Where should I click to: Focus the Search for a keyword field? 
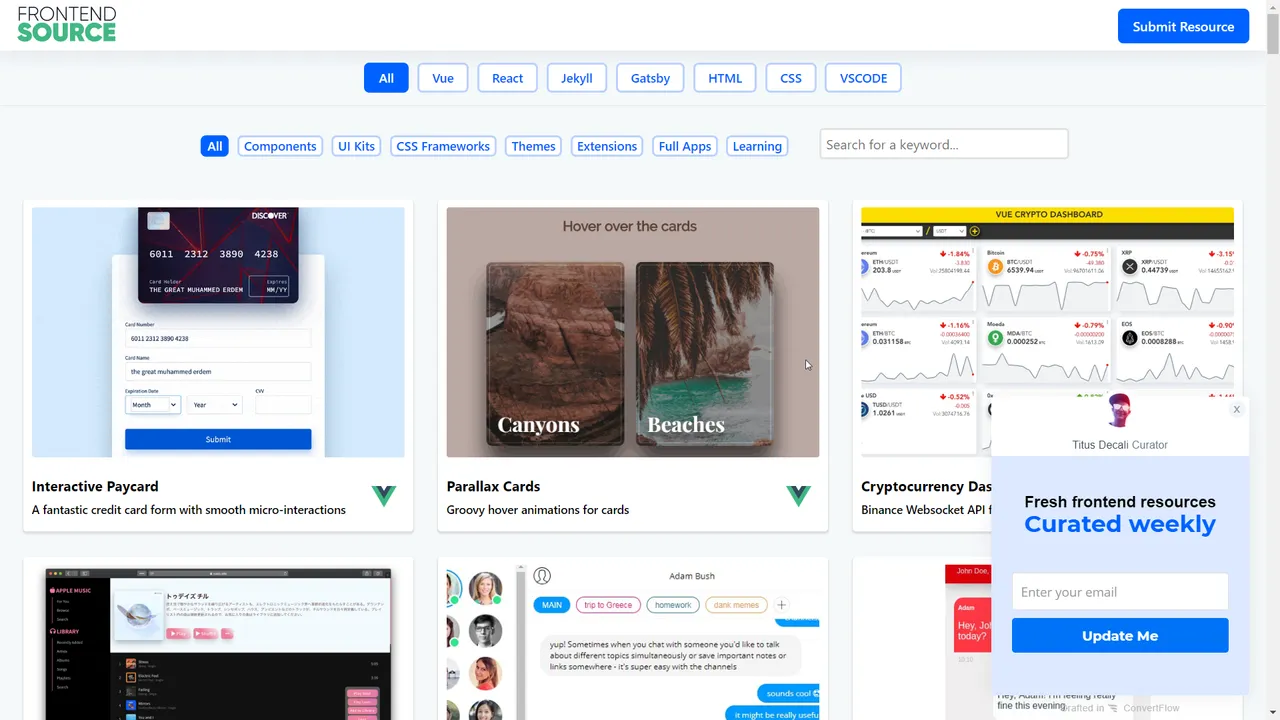pos(944,144)
